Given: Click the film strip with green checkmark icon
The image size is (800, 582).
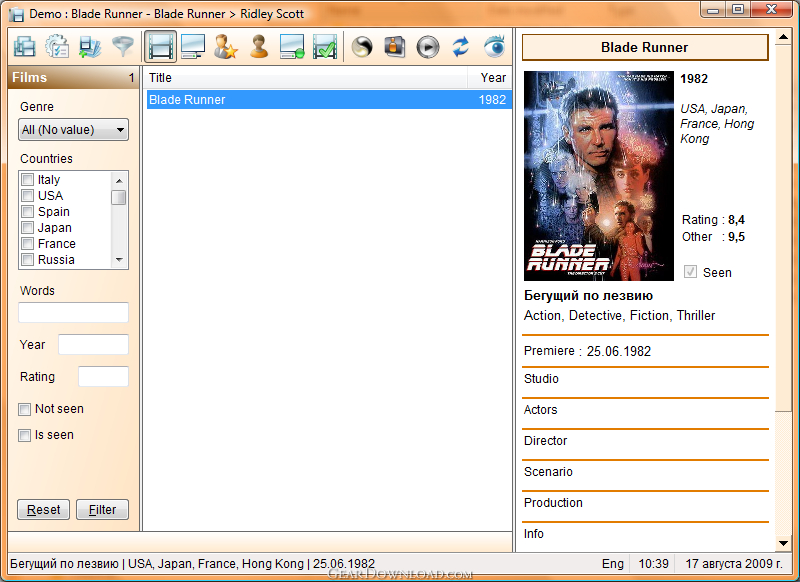Looking at the screenshot, I should pyautogui.click(x=325, y=47).
